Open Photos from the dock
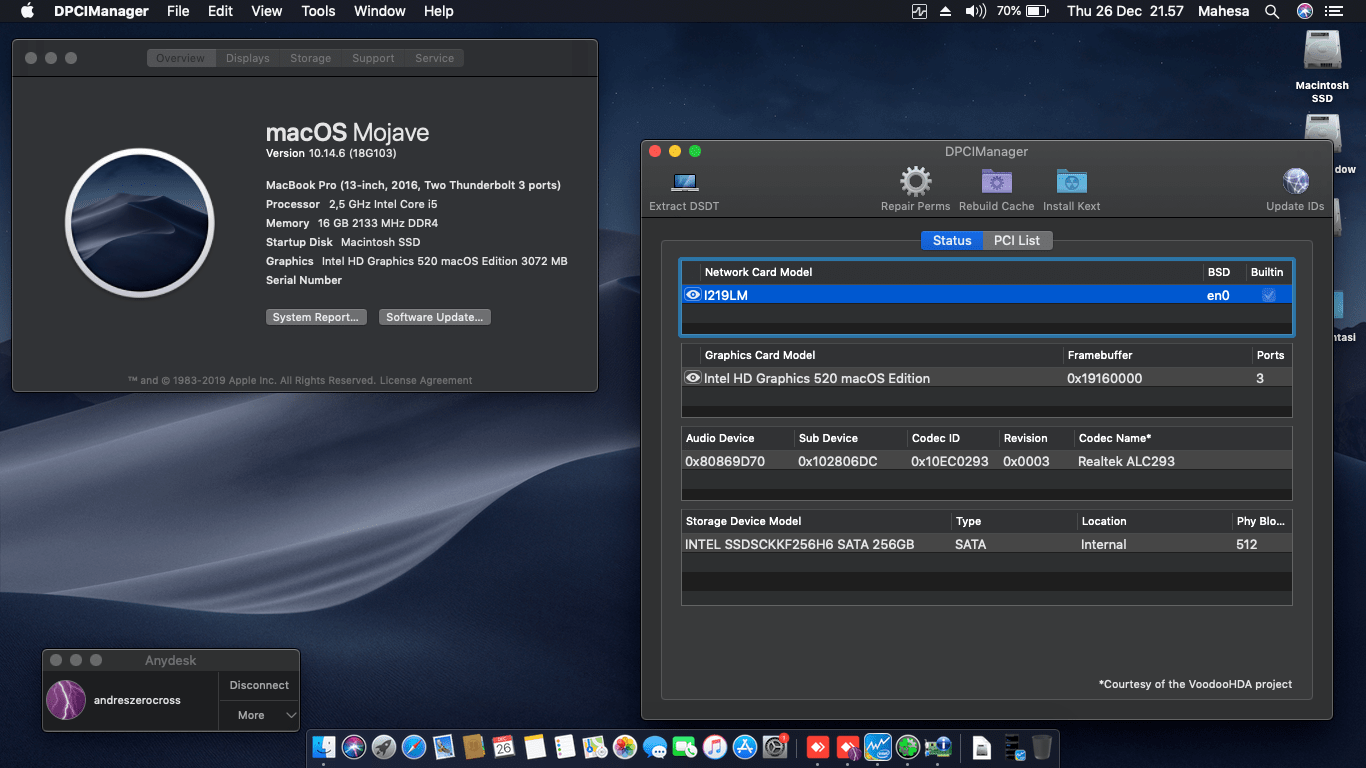The width and height of the screenshot is (1366, 768). [625, 746]
